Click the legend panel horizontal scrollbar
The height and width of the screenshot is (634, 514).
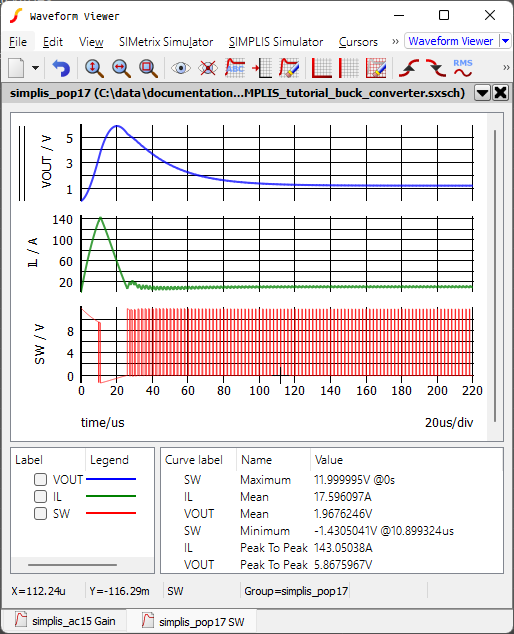(x=72, y=564)
